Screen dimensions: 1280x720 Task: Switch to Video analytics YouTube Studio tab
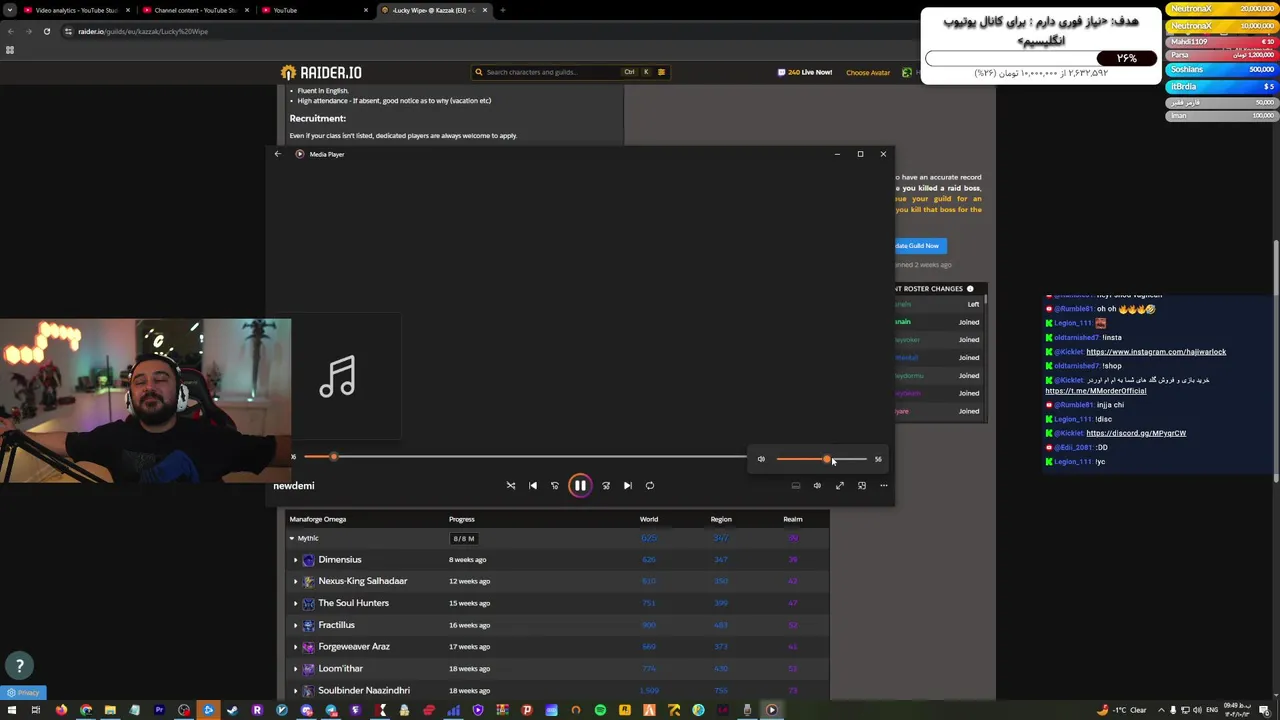(x=76, y=10)
